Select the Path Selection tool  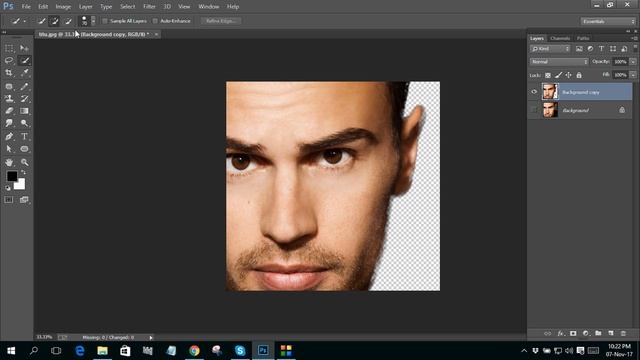click(x=9, y=149)
